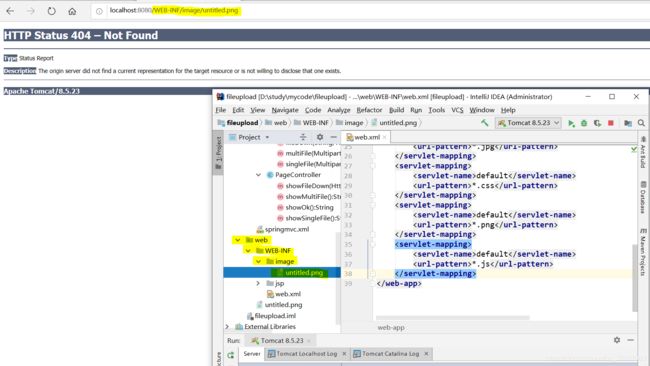
Task: Go to browser home page
Action: pos(72,11)
